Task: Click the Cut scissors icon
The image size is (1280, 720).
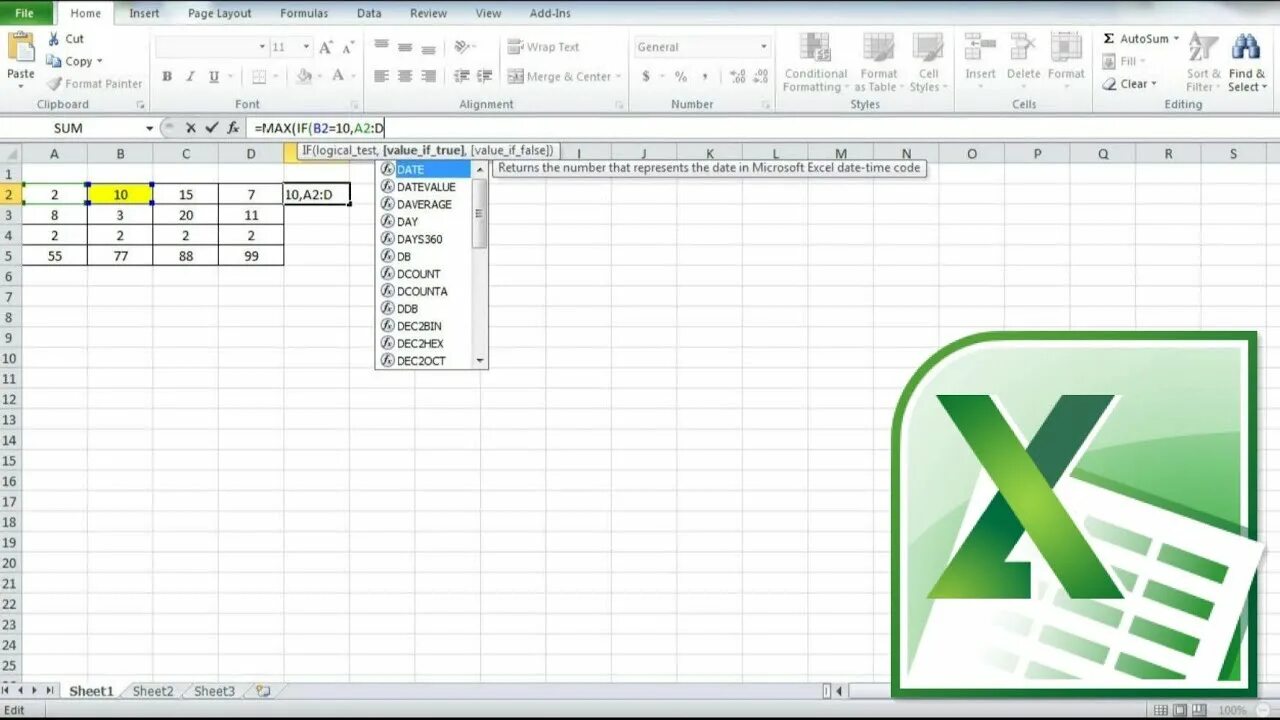Action: (54, 39)
